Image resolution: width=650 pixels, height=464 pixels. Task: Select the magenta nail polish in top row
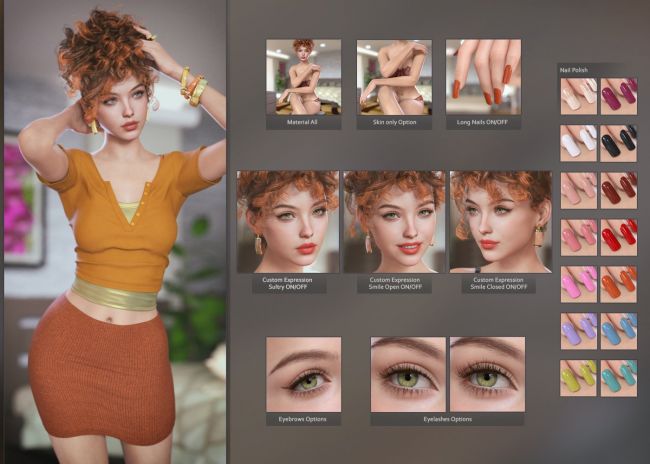(619, 96)
